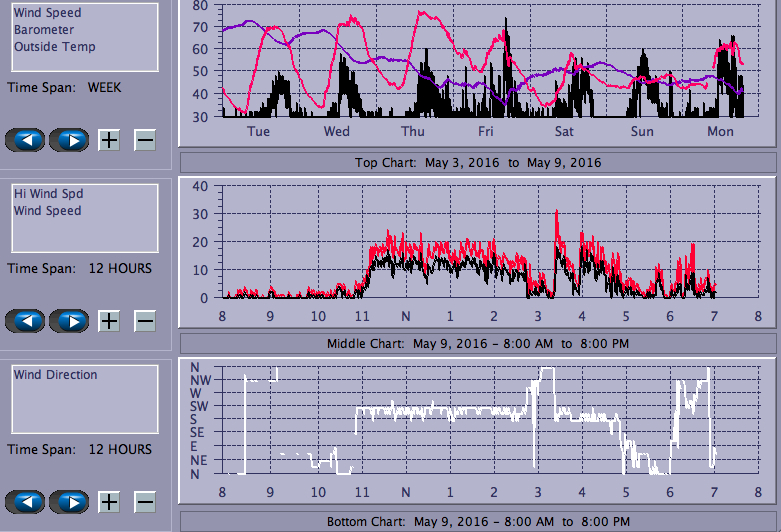Select Wind Speed in the top chart list
The image size is (781, 532).
pyautogui.click(x=48, y=13)
